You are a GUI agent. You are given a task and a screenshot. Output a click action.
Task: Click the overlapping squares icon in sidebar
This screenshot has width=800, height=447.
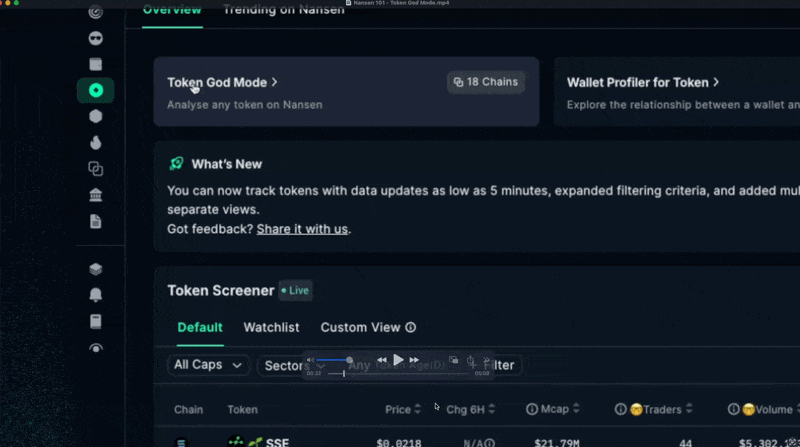(96, 169)
